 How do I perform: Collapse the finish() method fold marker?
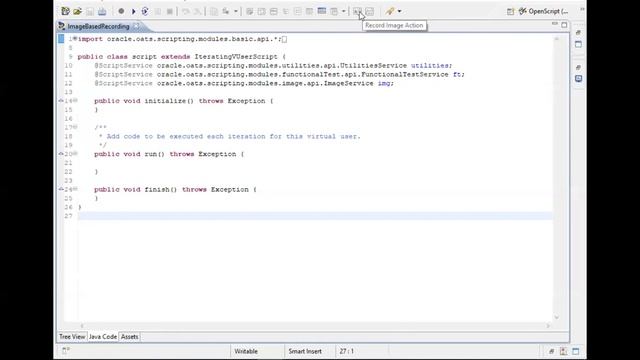pyautogui.click(x=75, y=189)
